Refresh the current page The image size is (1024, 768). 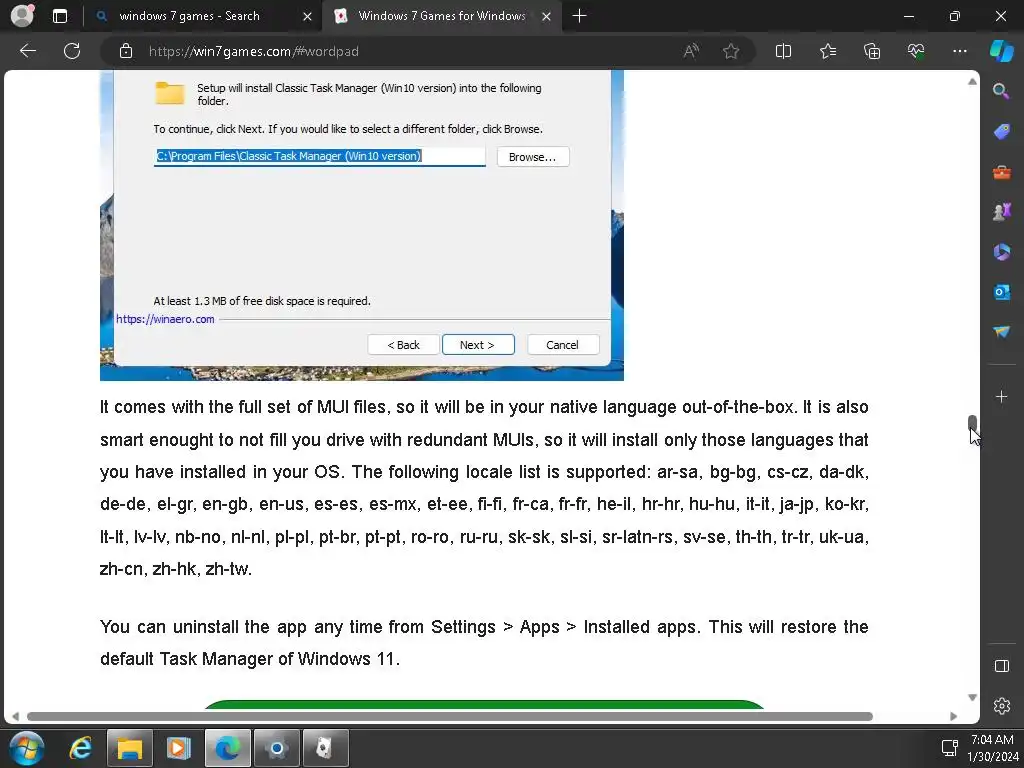[72, 51]
